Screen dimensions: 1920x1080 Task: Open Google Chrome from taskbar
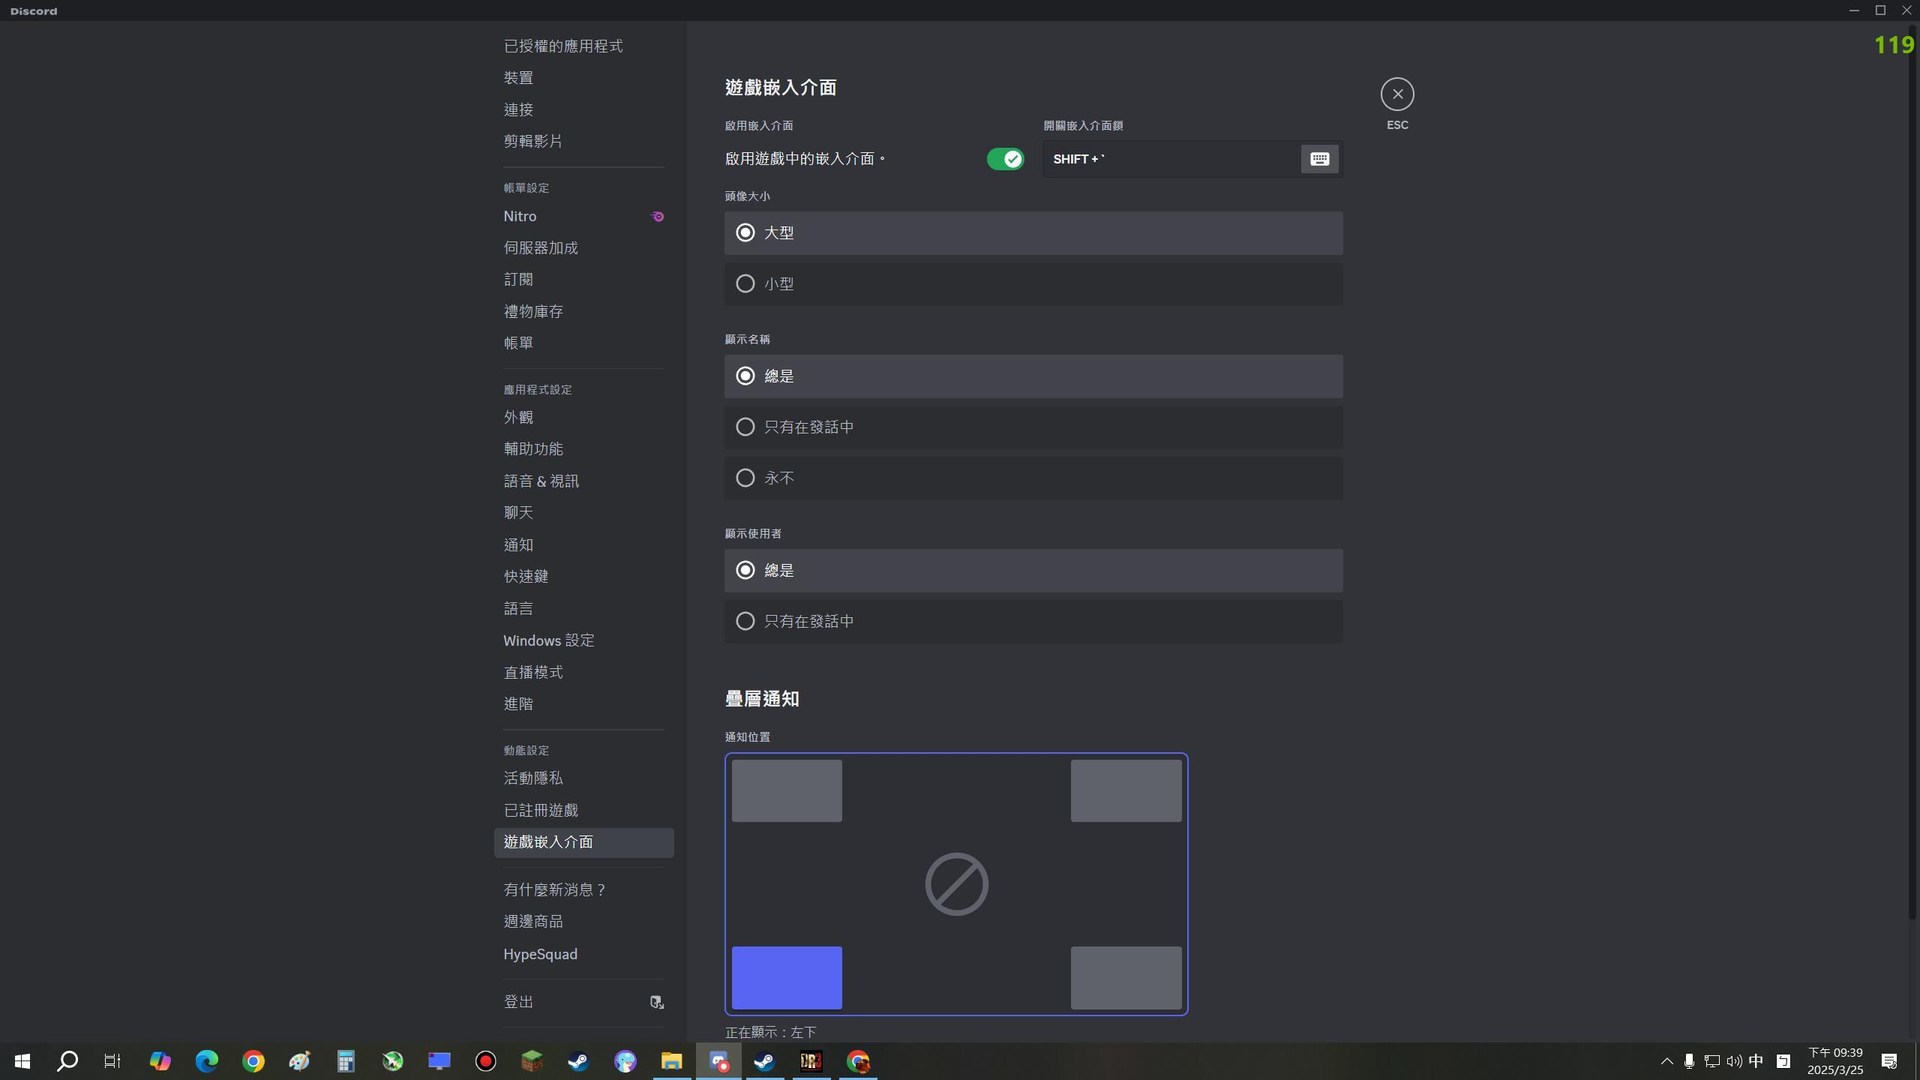point(253,1061)
